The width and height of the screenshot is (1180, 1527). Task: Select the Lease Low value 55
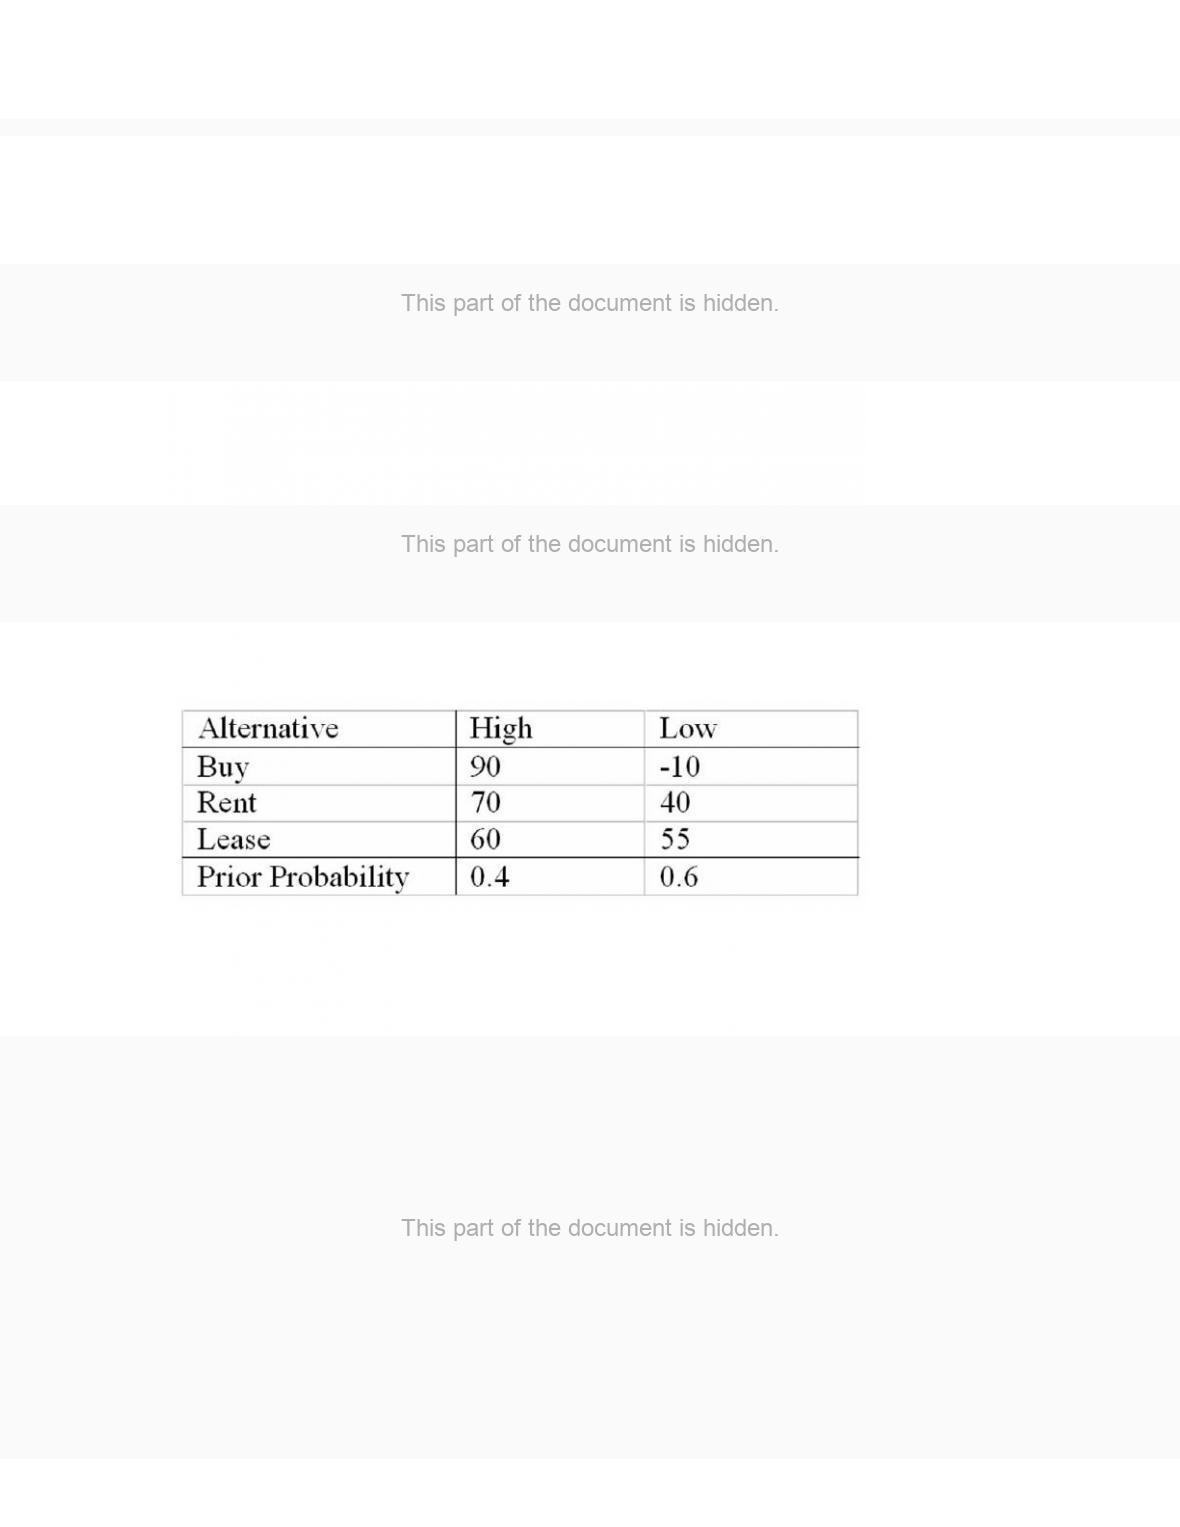coord(751,840)
